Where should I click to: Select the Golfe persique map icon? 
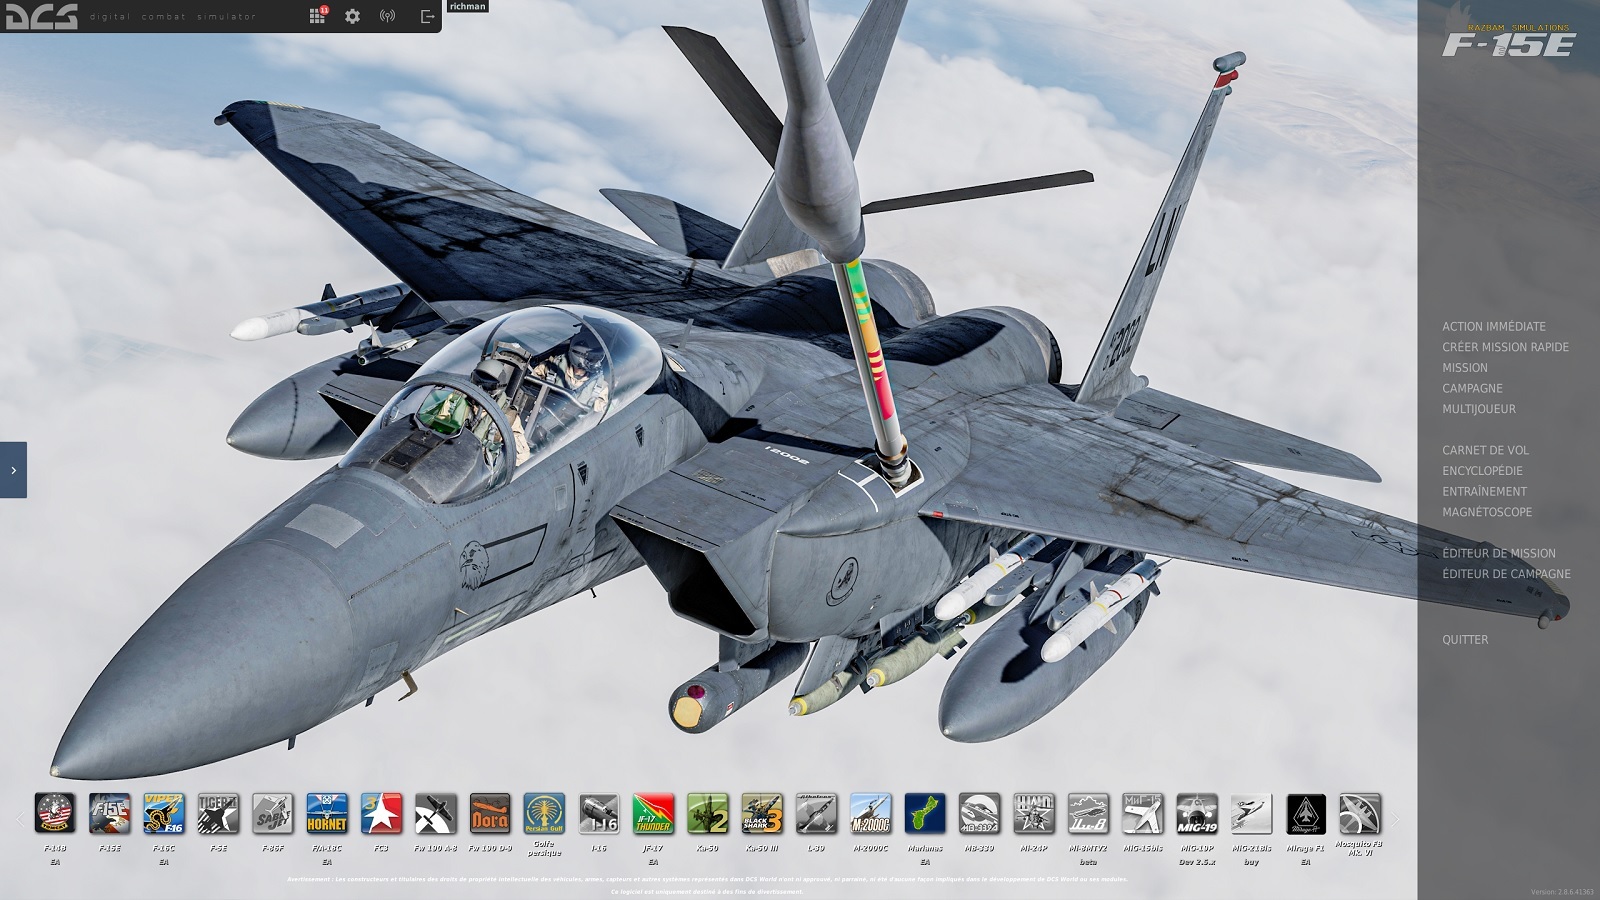coord(544,813)
